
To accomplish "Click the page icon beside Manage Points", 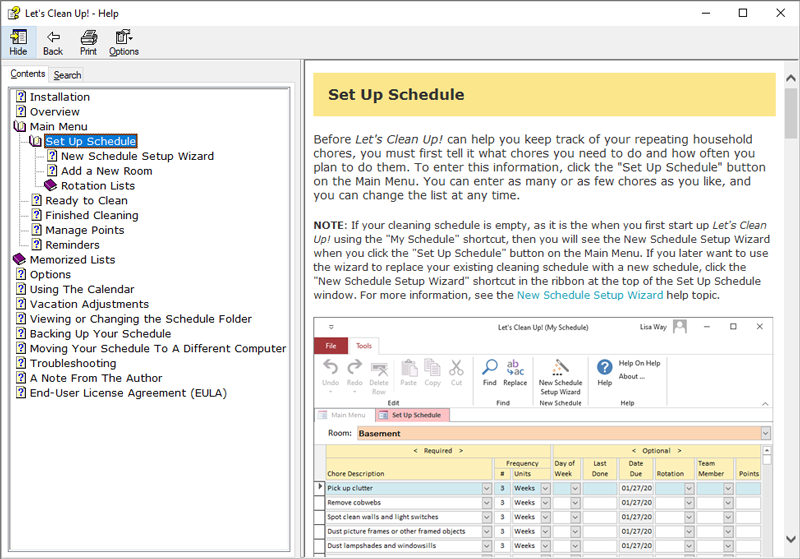I will [37, 230].
